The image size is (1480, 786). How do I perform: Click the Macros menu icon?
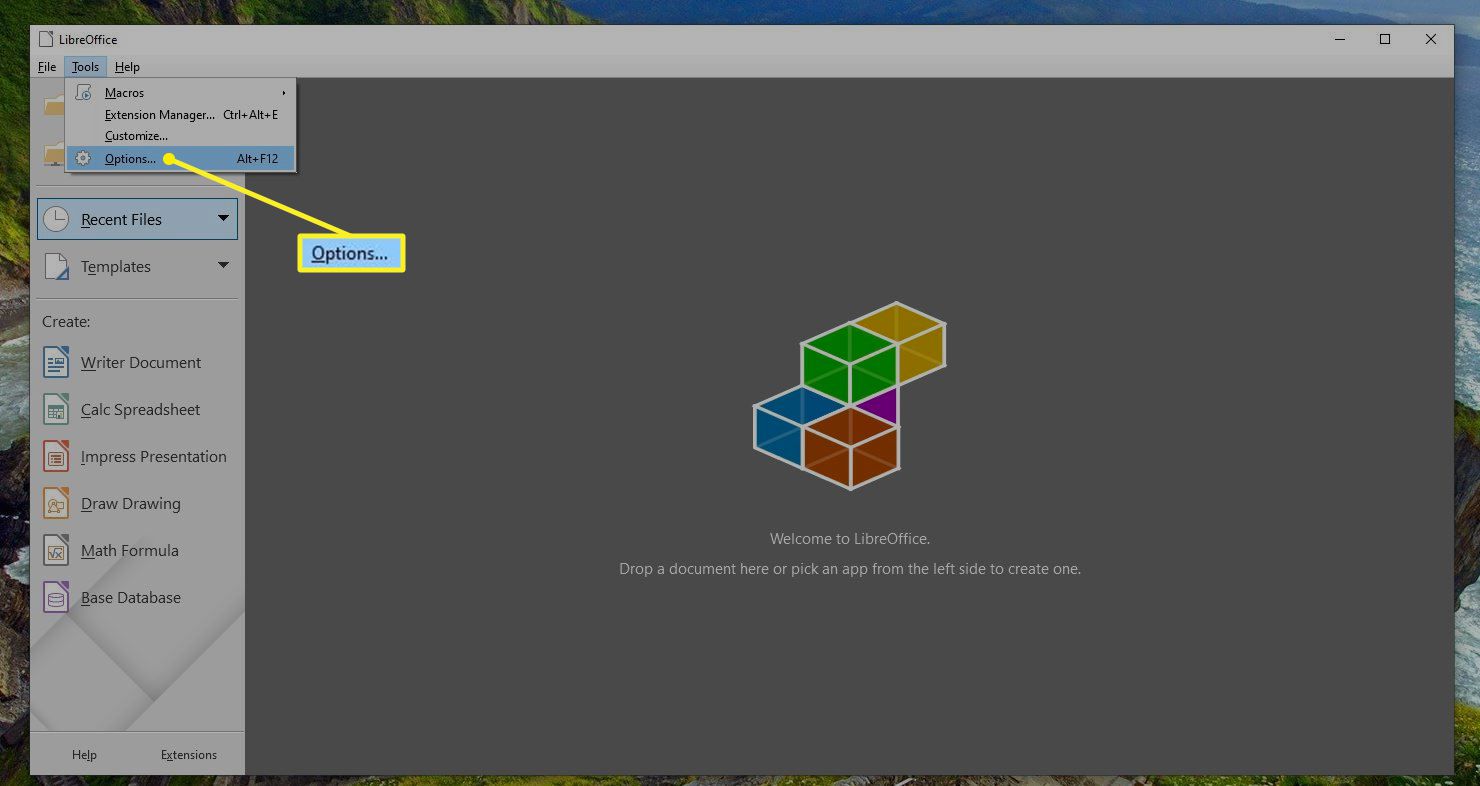pyautogui.click(x=83, y=92)
